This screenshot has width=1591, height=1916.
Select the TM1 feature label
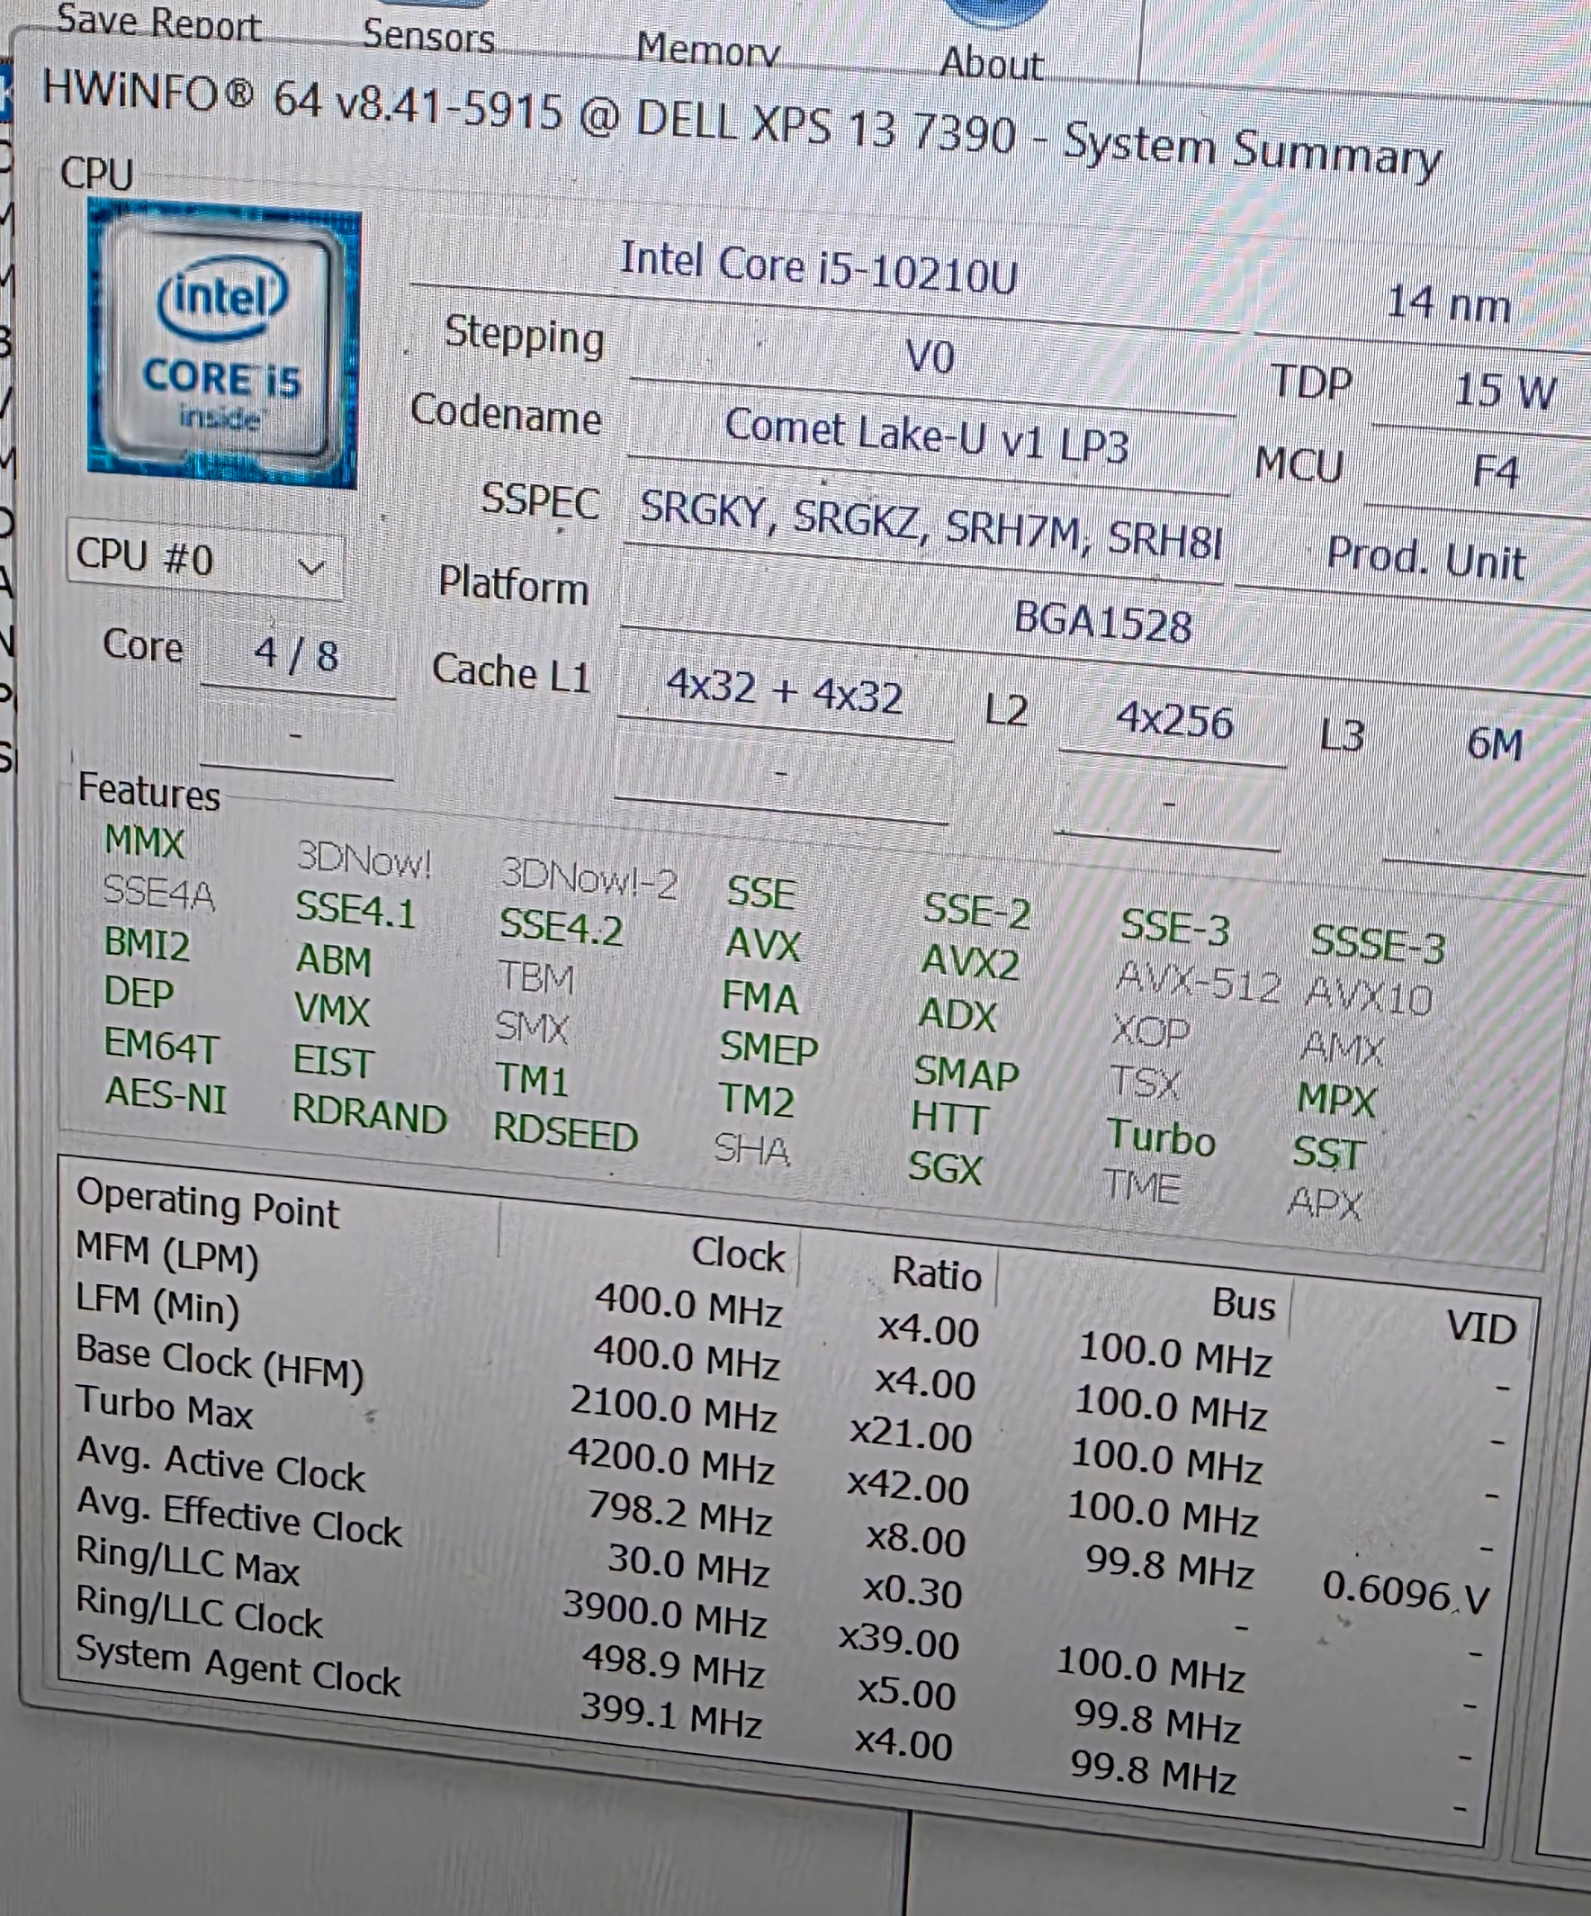(x=532, y=1080)
